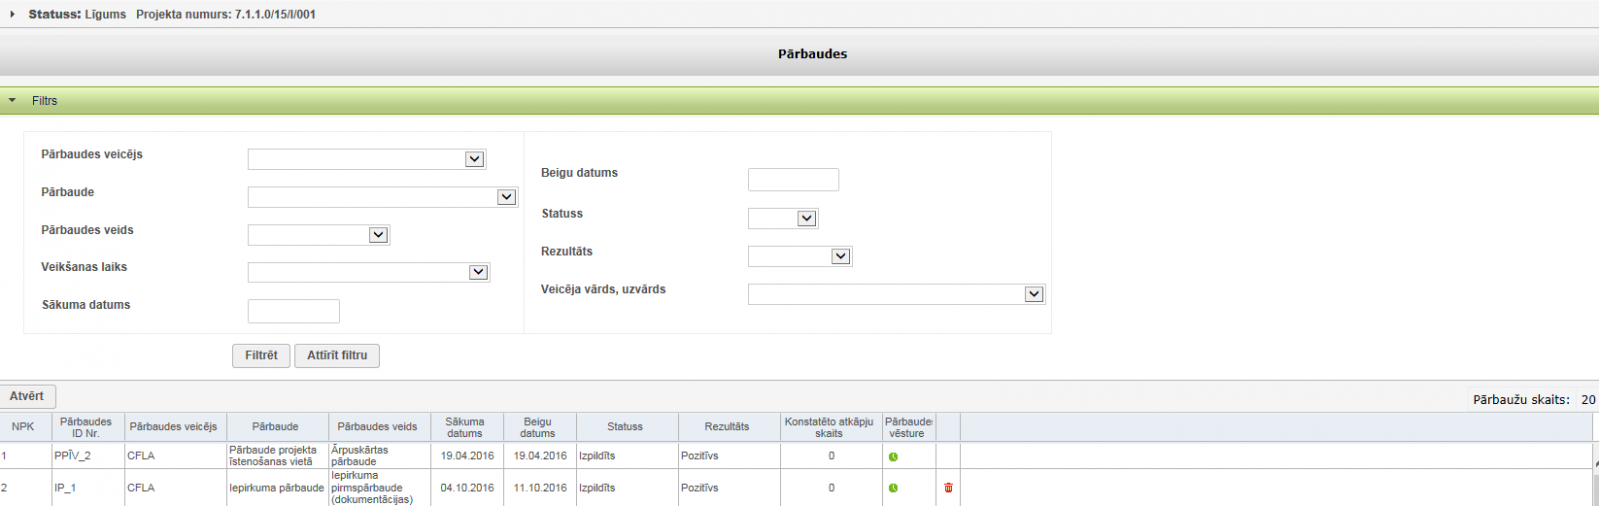Open the Pārbaudes veicējs dropdown
Viewport: 1599px width, 506px height.
click(366, 159)
